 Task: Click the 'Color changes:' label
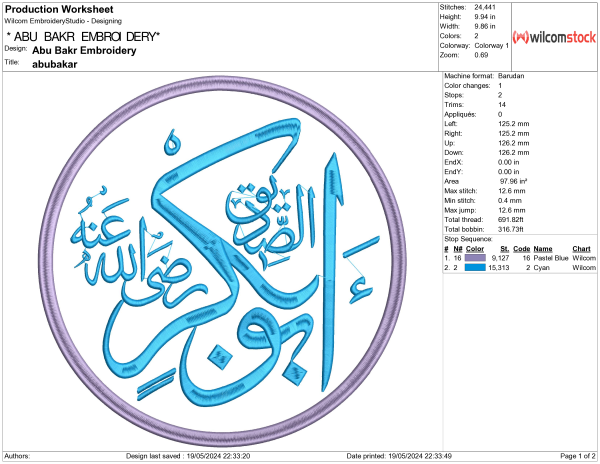(467, 86)
